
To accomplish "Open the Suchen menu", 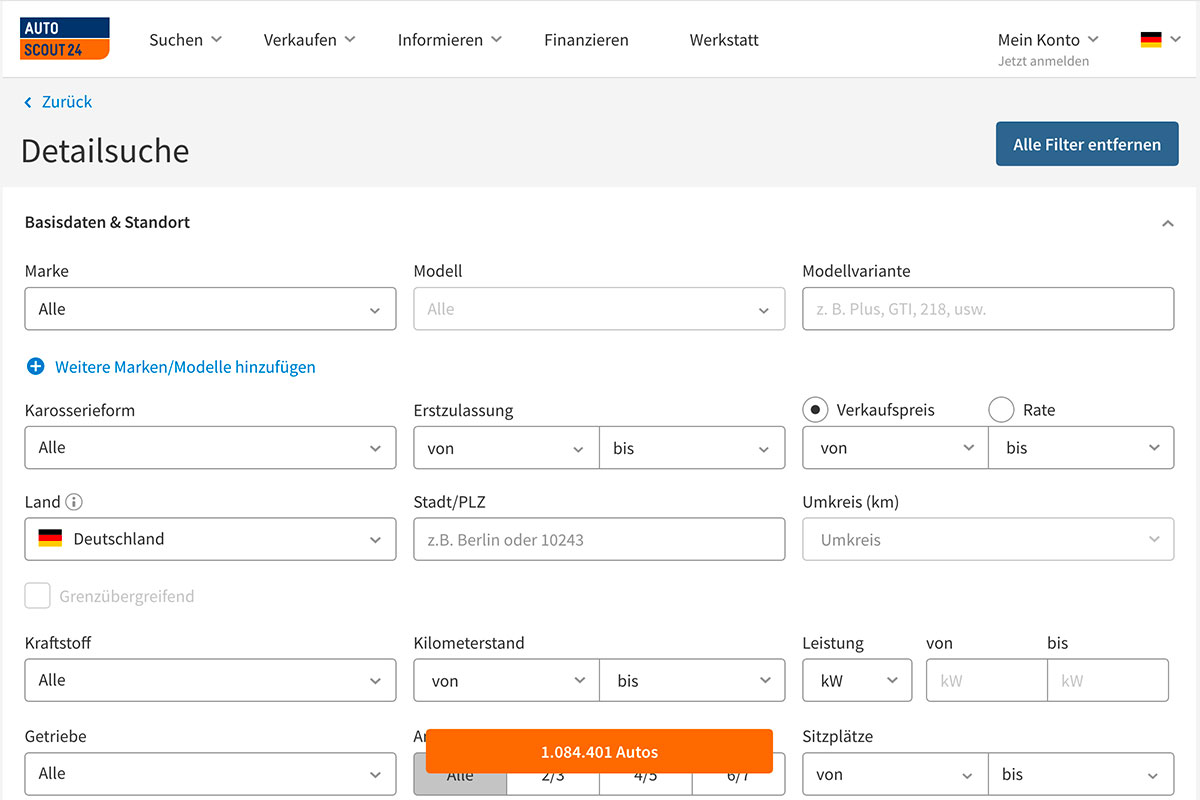I will tap(185, 40).
